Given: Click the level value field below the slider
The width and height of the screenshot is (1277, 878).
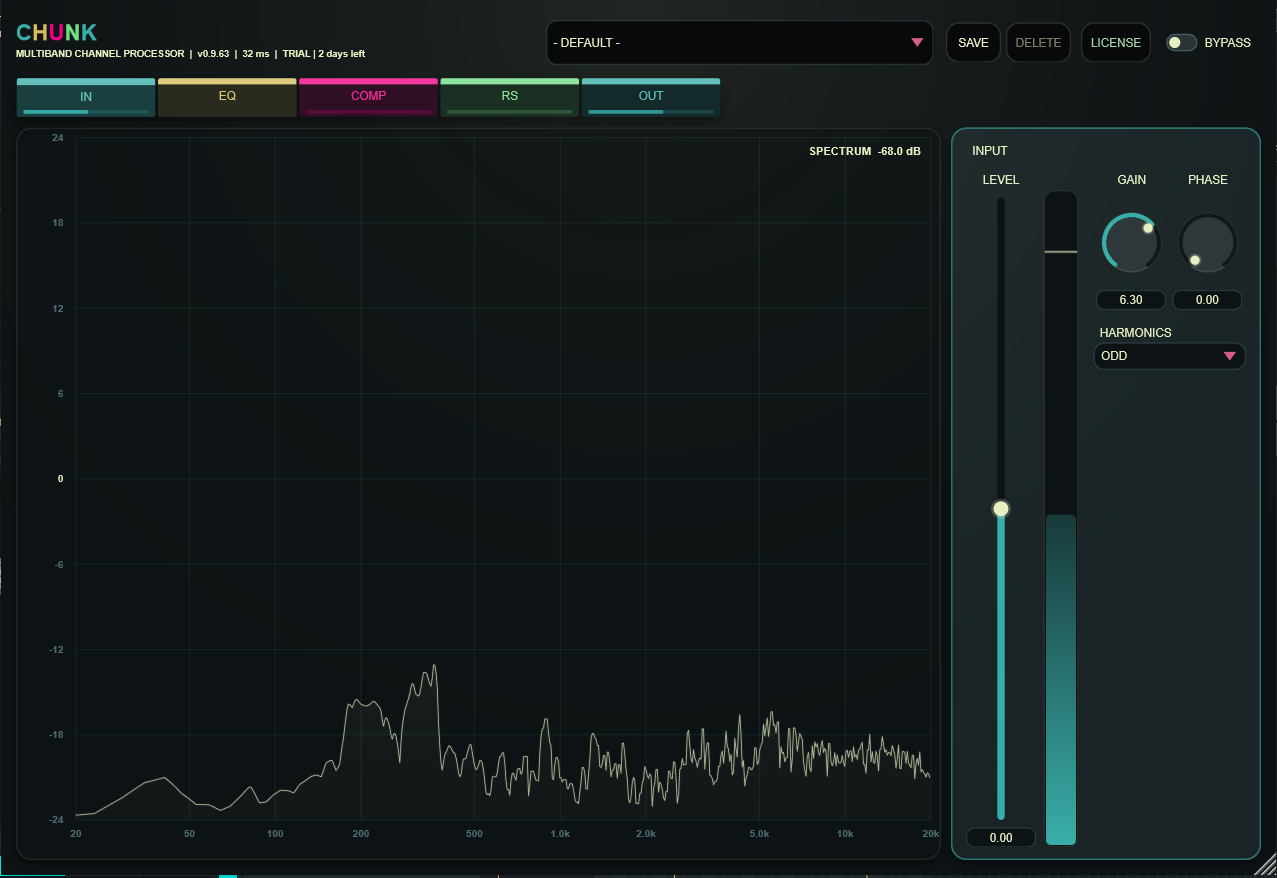Looking at the screenshot, I should [1001, 838].
